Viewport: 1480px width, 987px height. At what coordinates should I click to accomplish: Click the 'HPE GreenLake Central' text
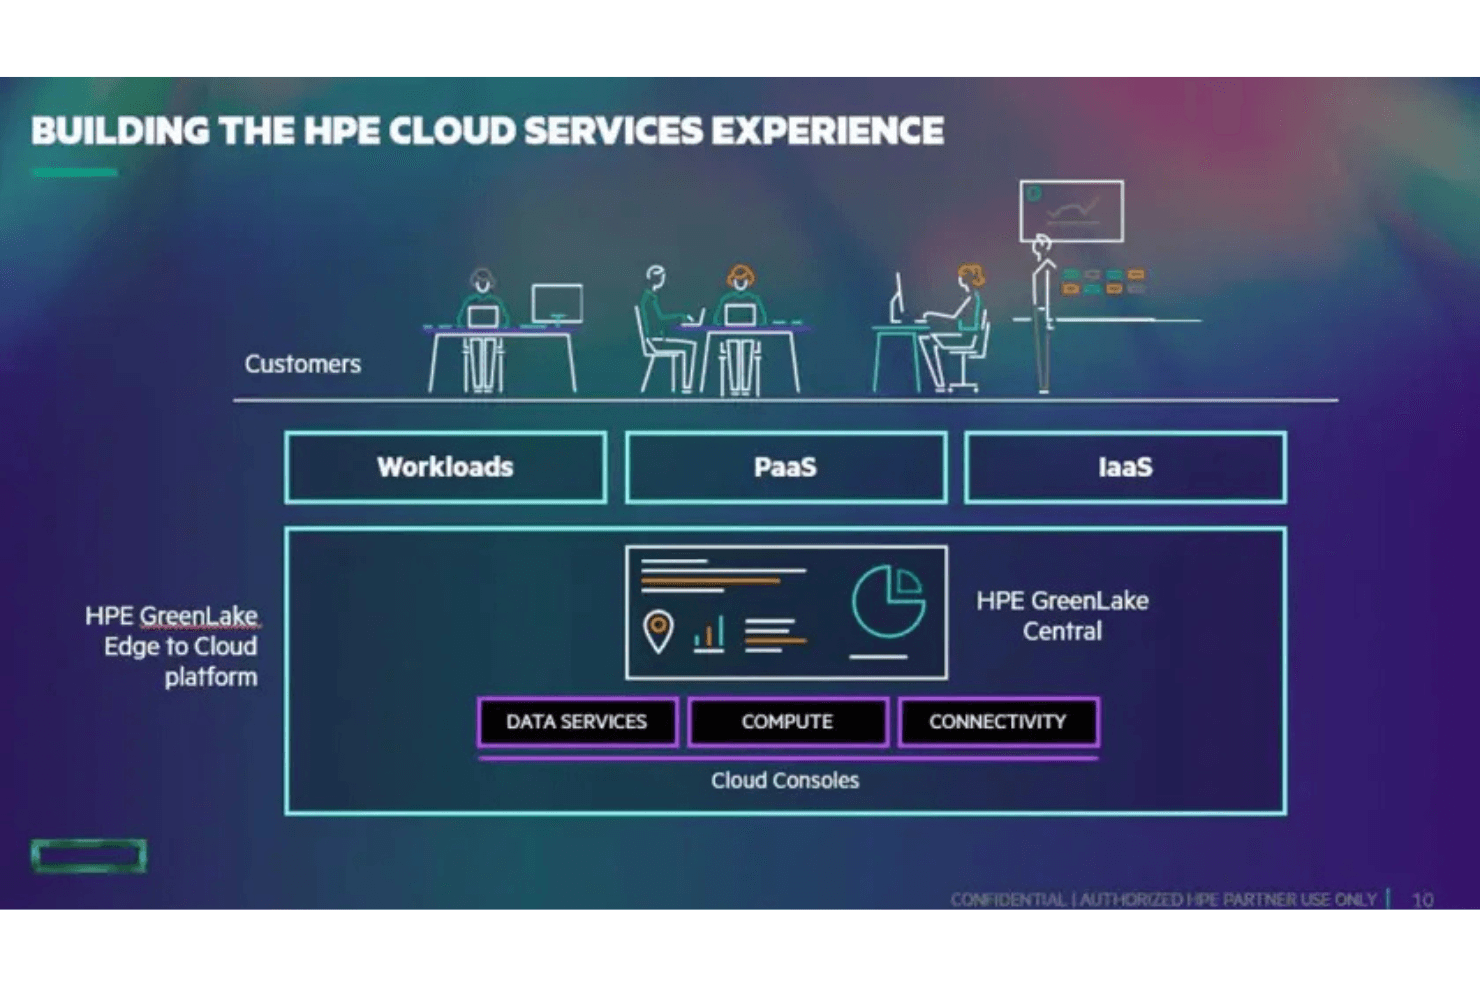click(1062, 616)
